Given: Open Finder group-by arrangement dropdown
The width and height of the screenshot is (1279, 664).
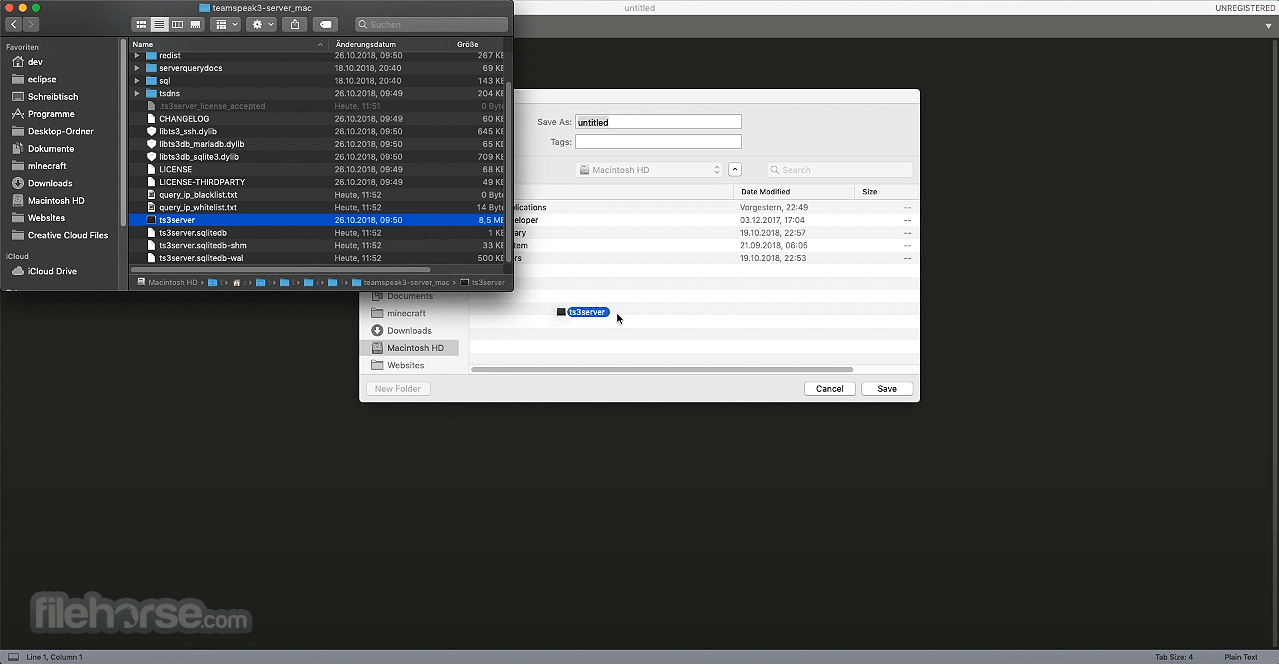Looking at the screenshot, I should [x=227, y=24].
